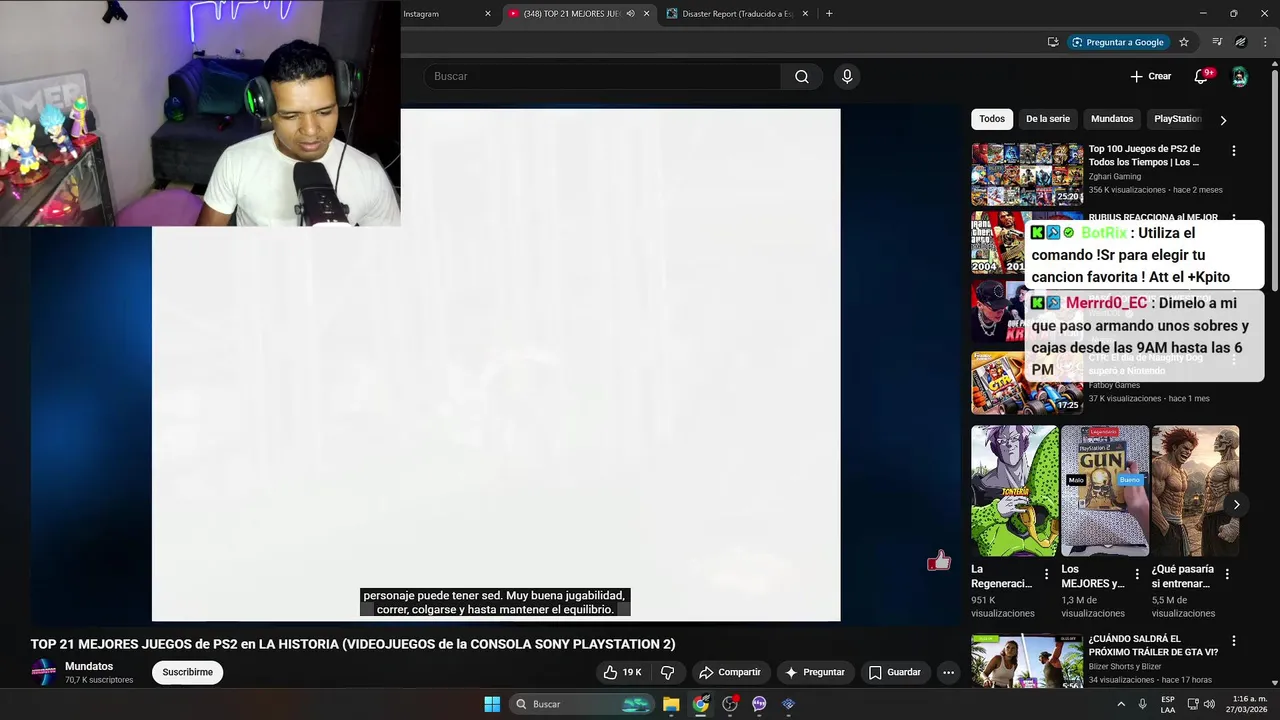Like the video with 19 K
This screenshot has width=1280, height=720.
point(622,672)
